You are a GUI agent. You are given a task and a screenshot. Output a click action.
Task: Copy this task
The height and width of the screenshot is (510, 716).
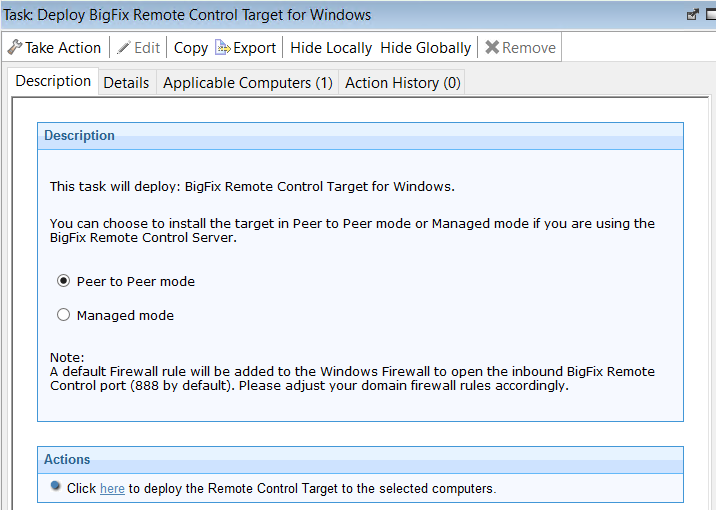point(190,48)
